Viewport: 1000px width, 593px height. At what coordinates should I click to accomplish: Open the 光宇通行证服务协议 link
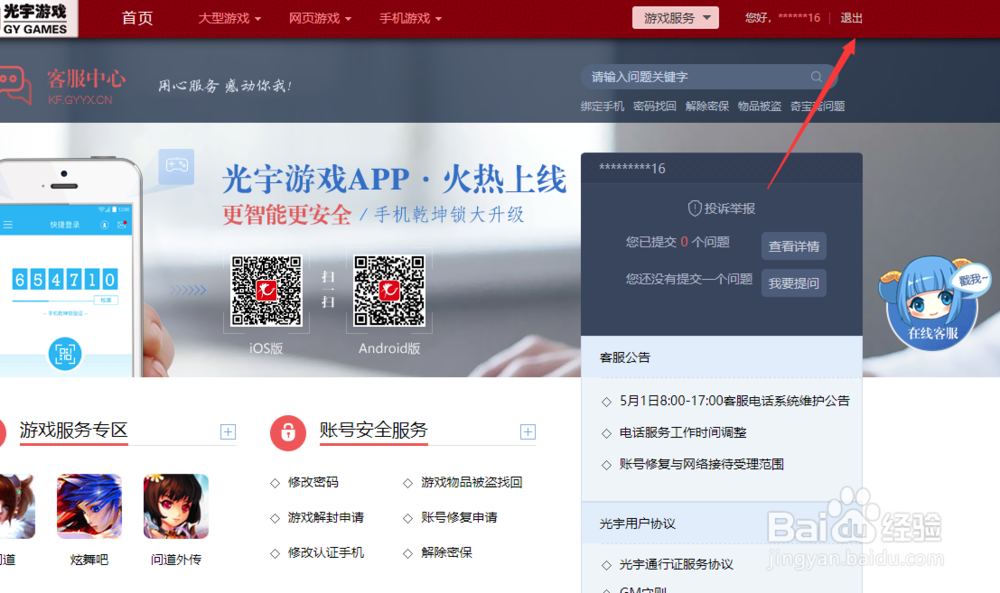tap(677, 565)
